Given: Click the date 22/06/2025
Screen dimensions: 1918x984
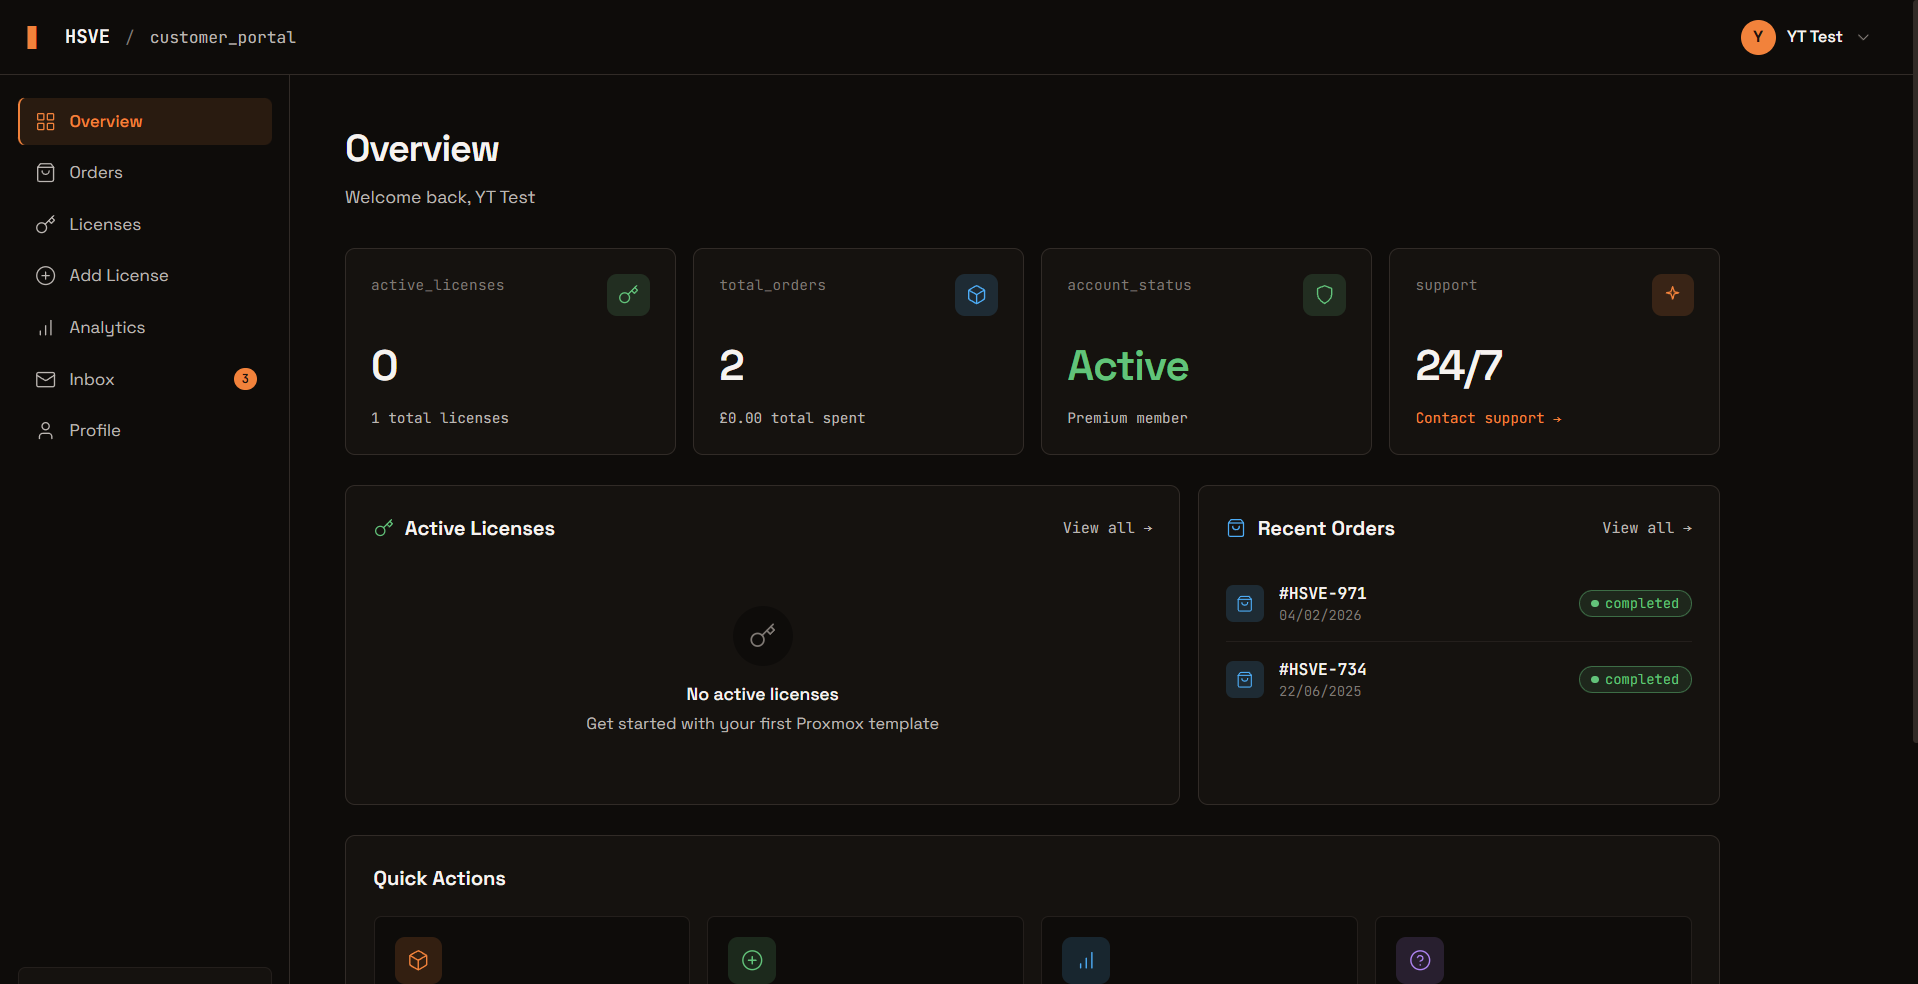Looking at the screenshot, I should tap(1320, 692).
